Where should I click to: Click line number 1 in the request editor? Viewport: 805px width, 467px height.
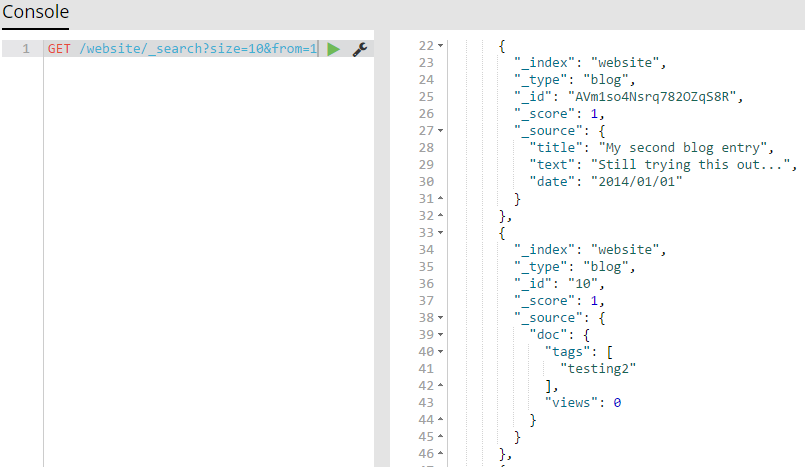point(26,49)
